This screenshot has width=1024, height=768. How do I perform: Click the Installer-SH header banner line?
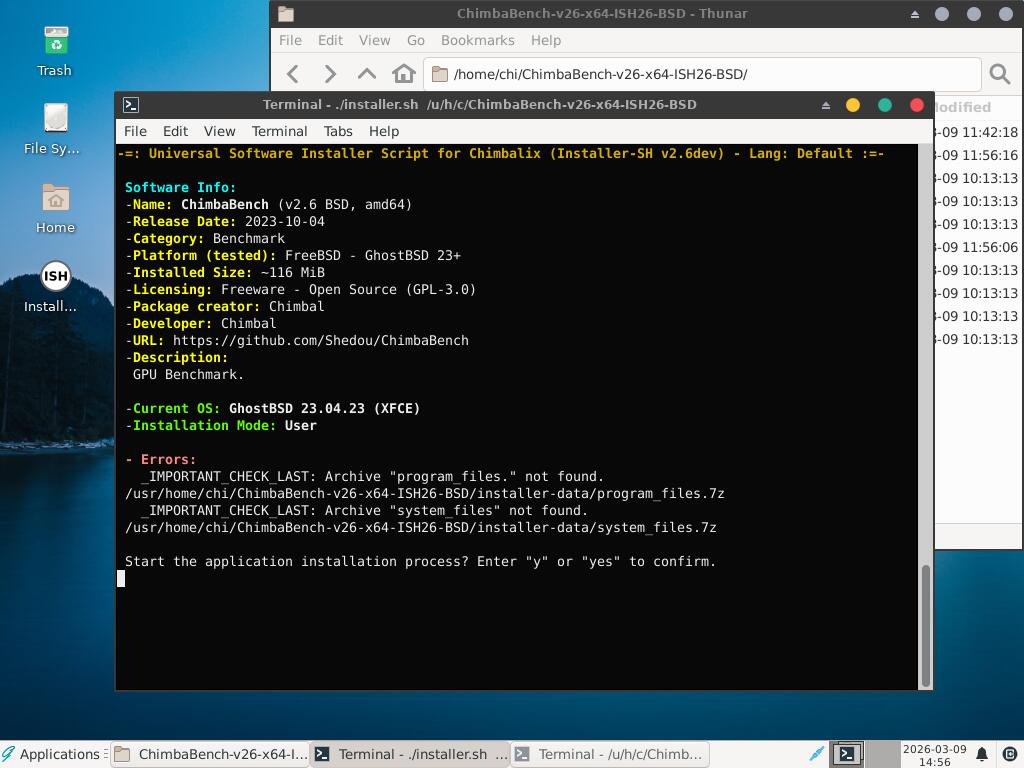coord(501,153)
